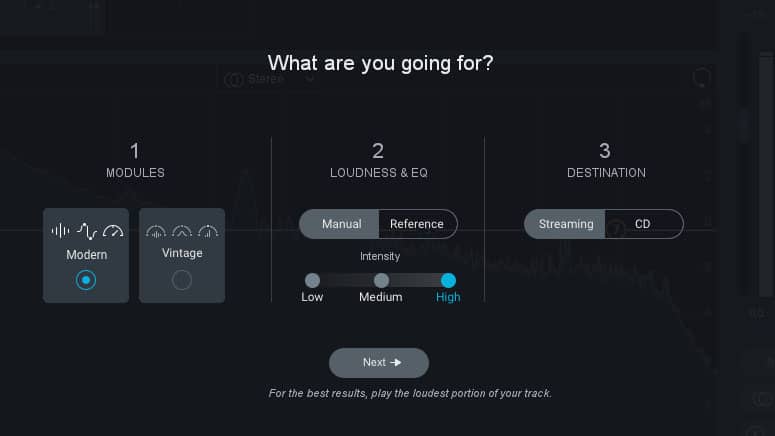Click the middle dial icon above Vintage
775x436 pixels.
tap(182, 232)
